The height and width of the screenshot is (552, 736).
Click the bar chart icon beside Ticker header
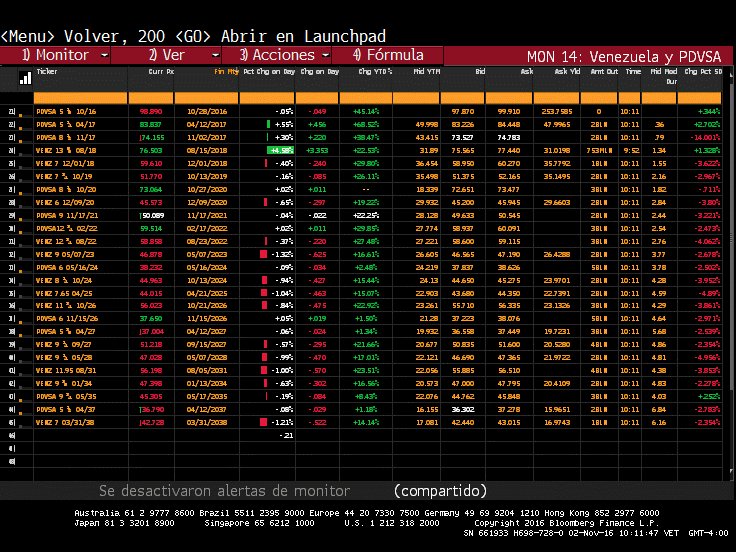(x=25, y=78)
